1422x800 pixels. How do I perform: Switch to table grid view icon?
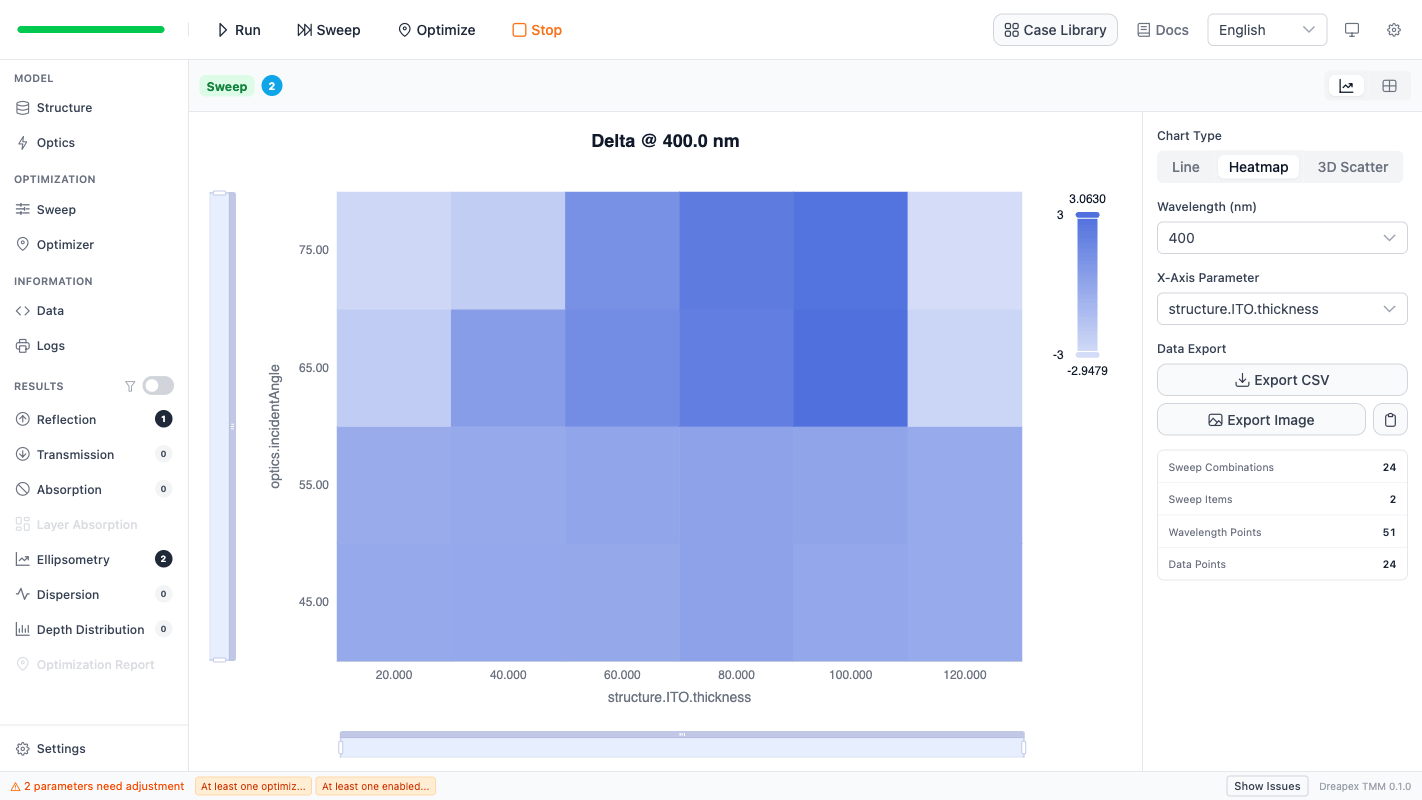[x=1389, y=86]
